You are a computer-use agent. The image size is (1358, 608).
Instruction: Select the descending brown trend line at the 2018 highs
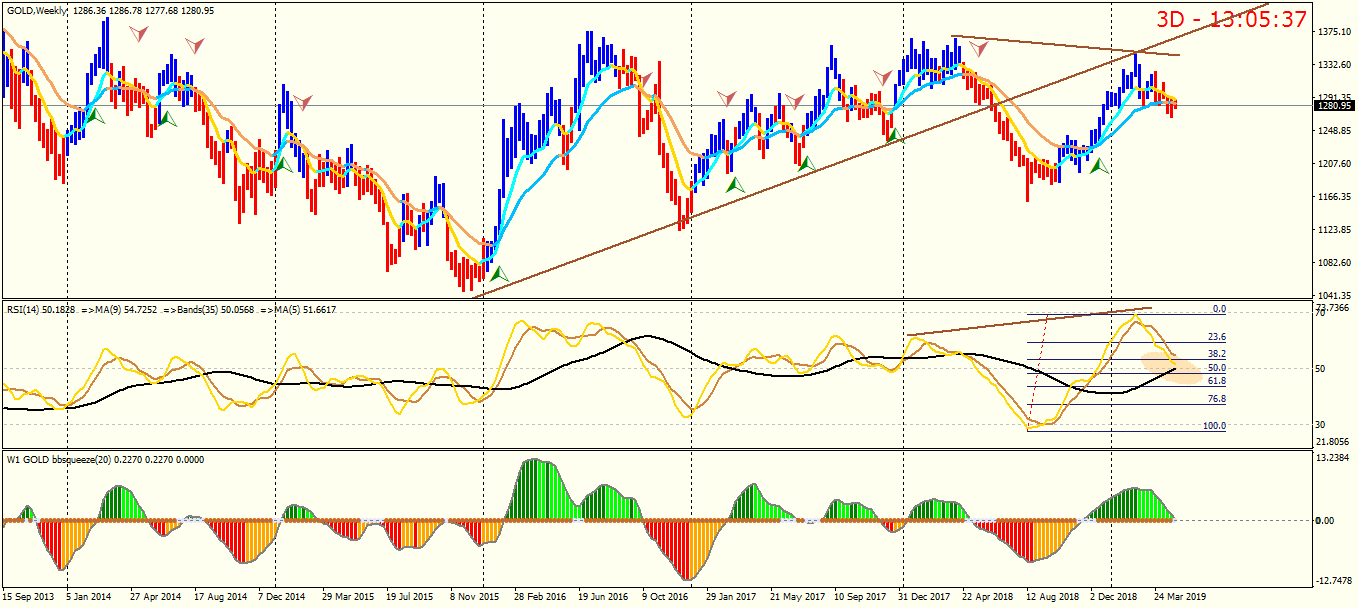pyautogui.click(x=1065, y=46)
